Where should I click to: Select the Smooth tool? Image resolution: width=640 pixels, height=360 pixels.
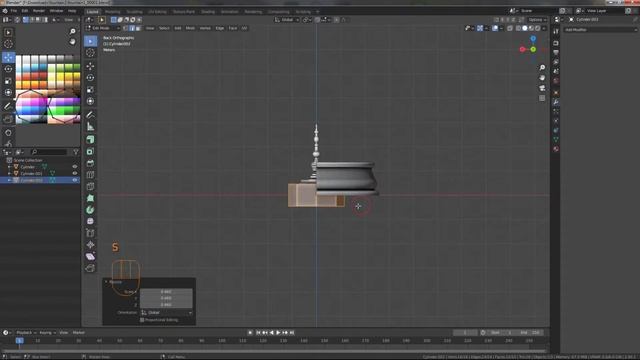pos(91,221)
